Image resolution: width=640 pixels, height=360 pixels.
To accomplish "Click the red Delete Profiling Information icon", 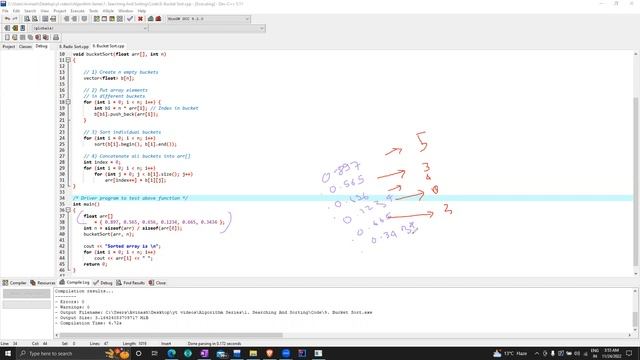I will (158, 19).
